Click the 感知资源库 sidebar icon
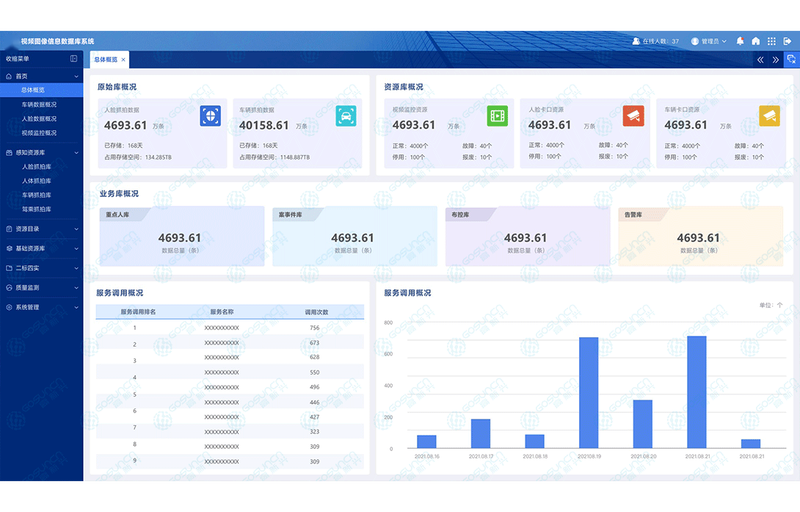This screenshot has height=512, width=800. [9, 152]
